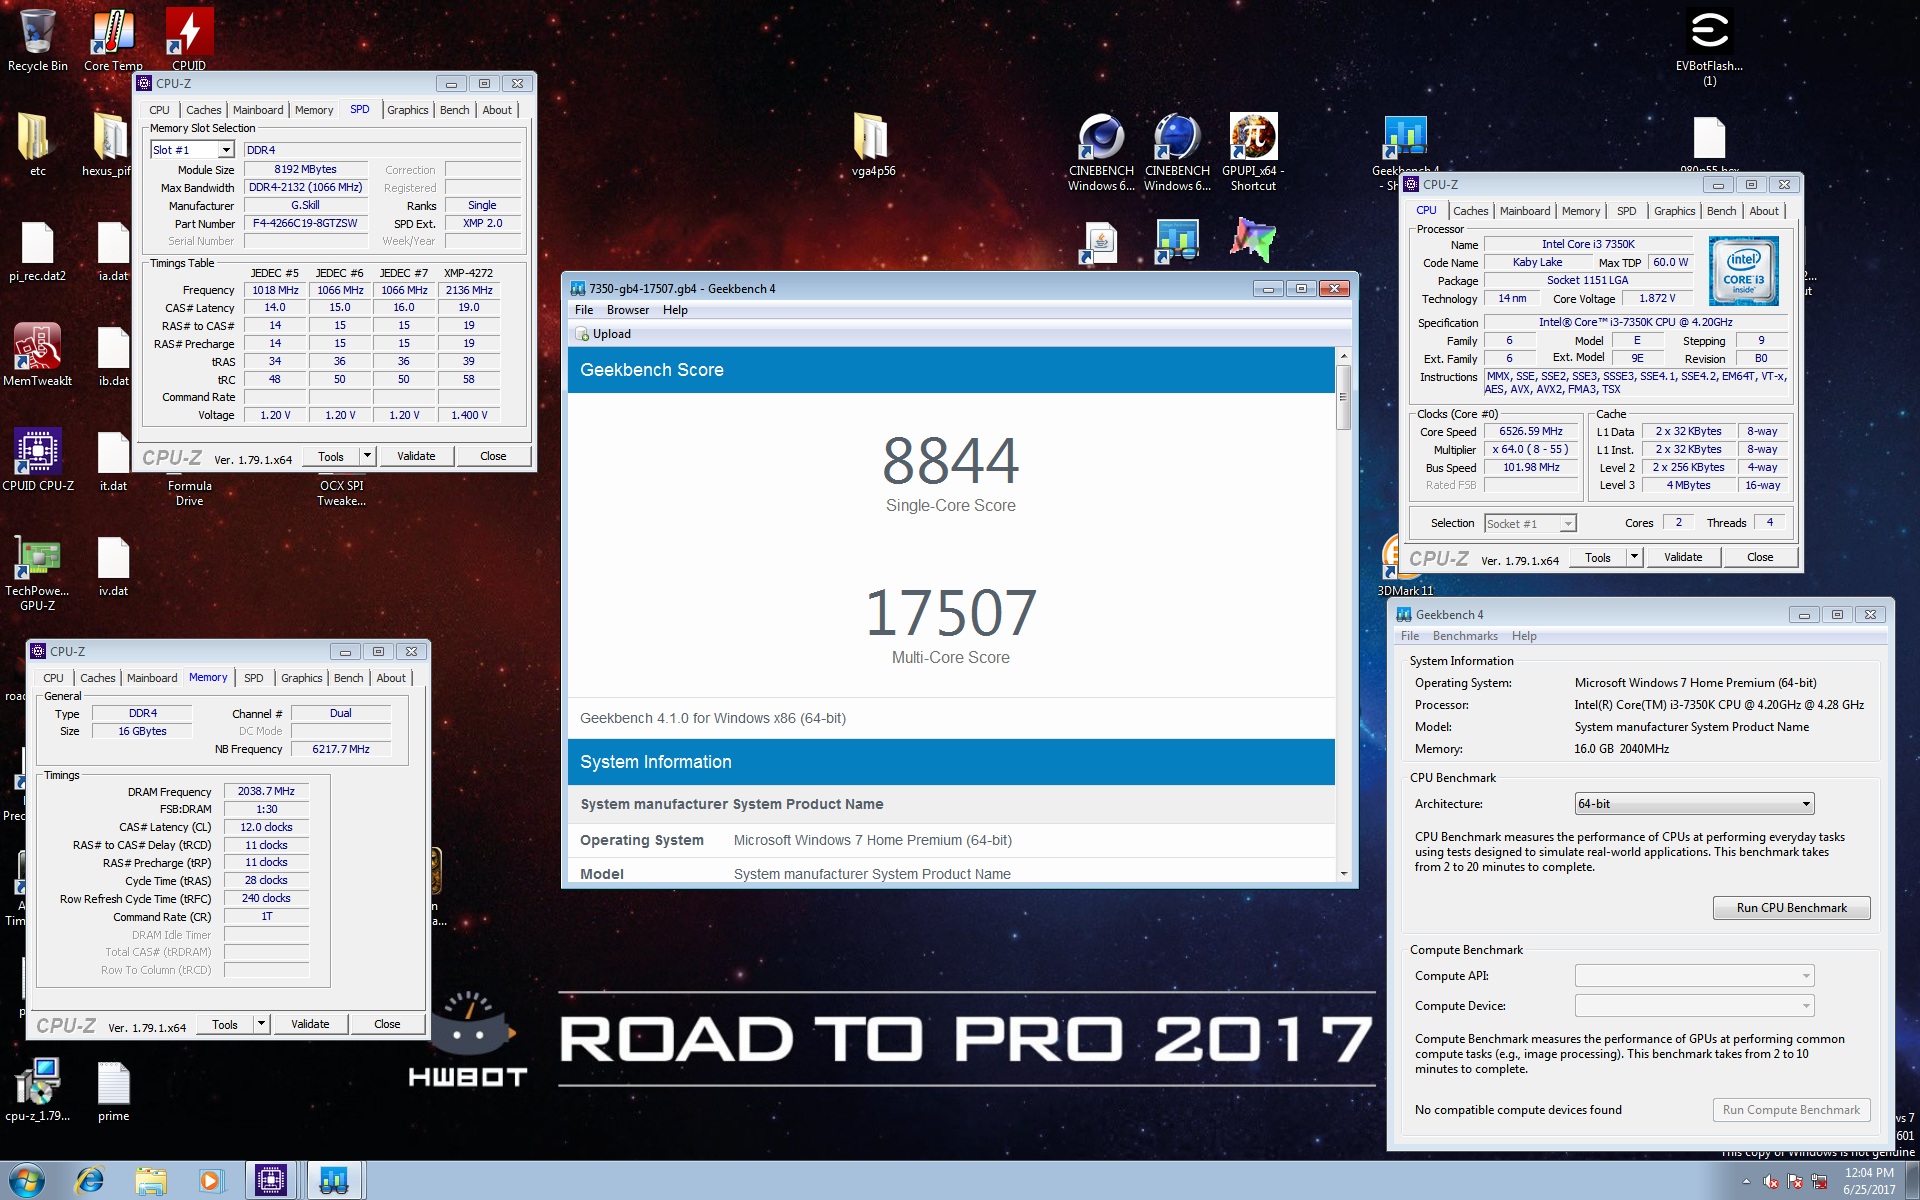Viewport: 1920px width, 1200px height.
Task: Launch Core Temp from the desktop
Action: click(x=113, y=39)
